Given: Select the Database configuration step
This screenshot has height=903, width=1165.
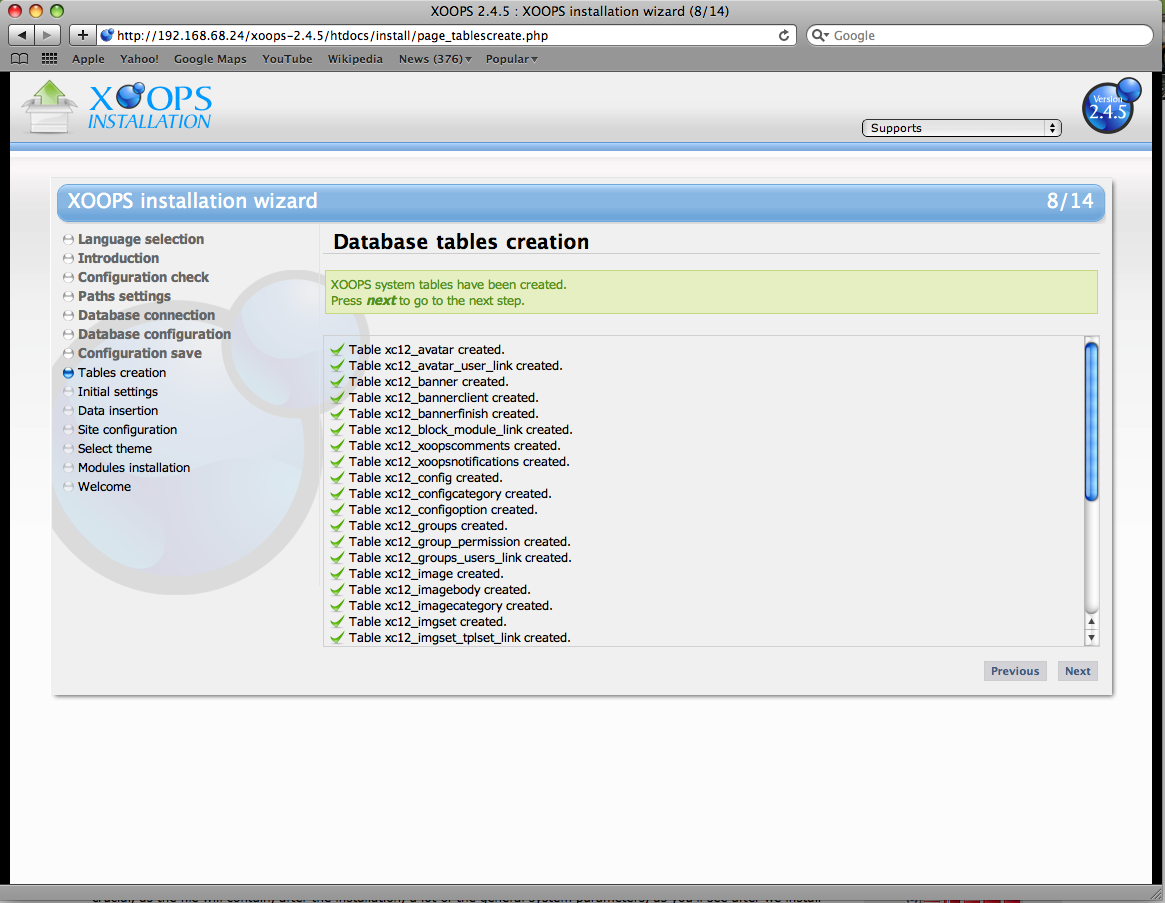Looking at the screenshot, I should point(153,334).
